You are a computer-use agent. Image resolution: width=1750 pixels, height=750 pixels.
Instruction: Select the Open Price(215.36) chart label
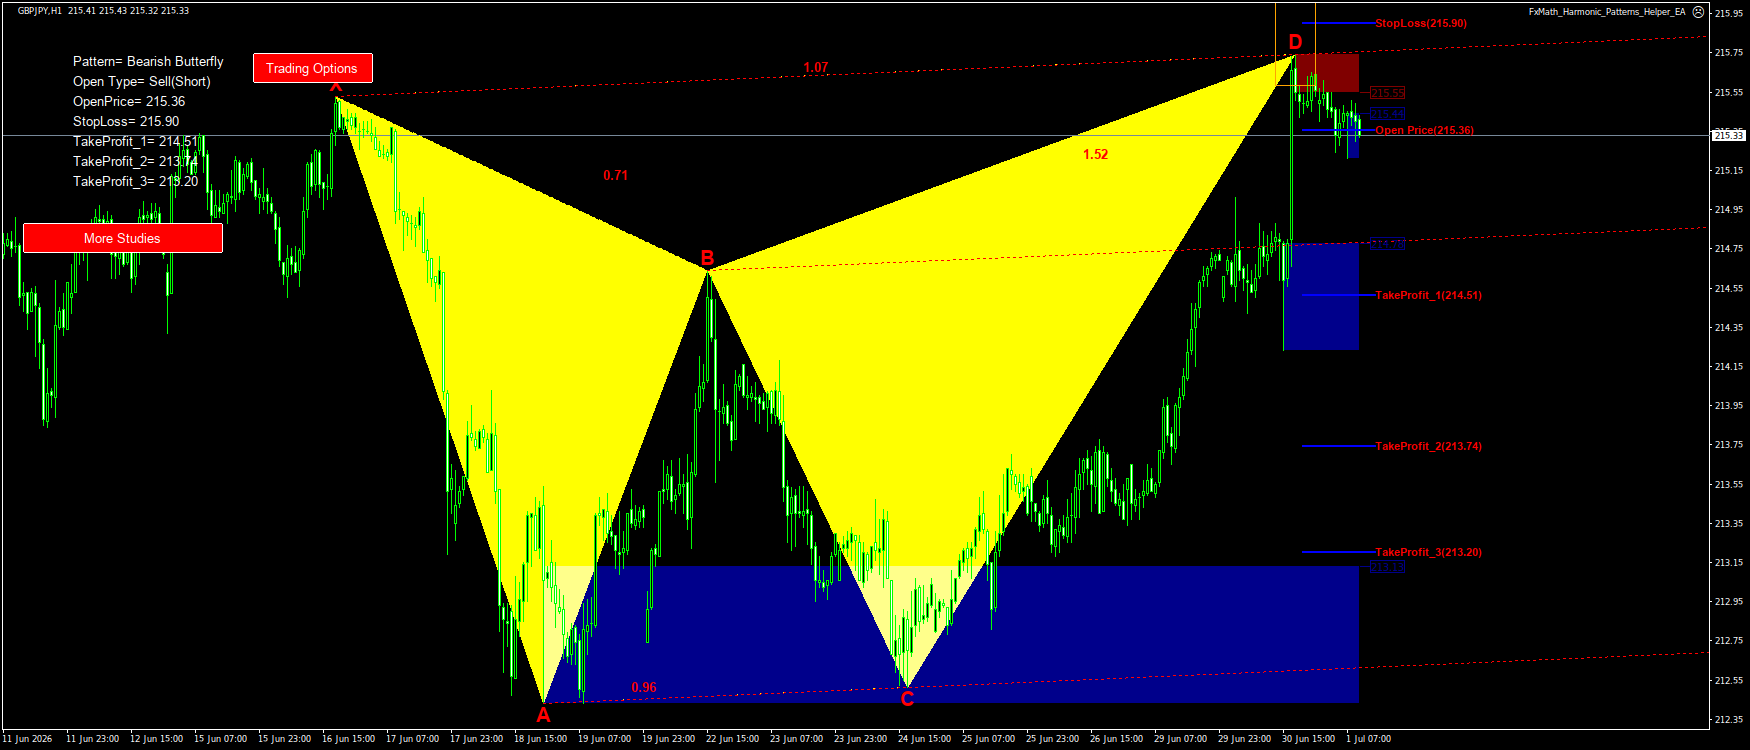[1424, 130]
